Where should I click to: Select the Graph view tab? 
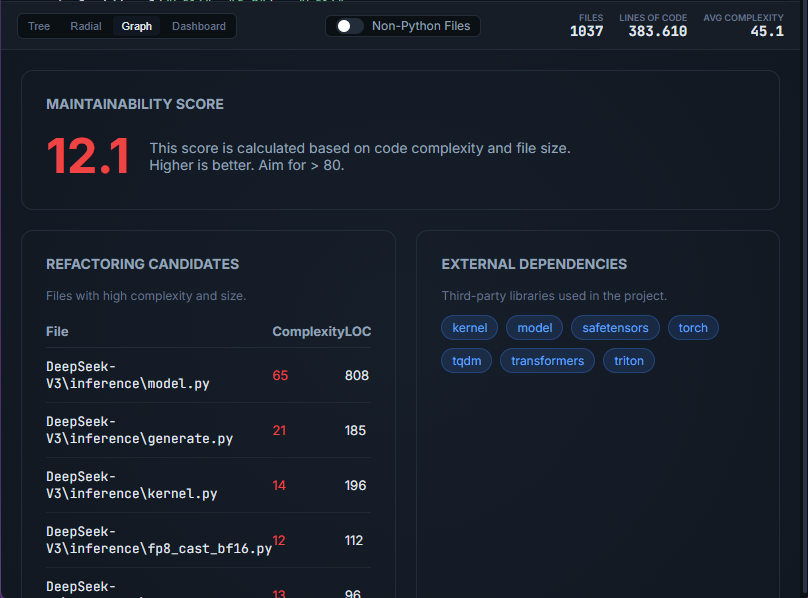click(x=137, y=26)
